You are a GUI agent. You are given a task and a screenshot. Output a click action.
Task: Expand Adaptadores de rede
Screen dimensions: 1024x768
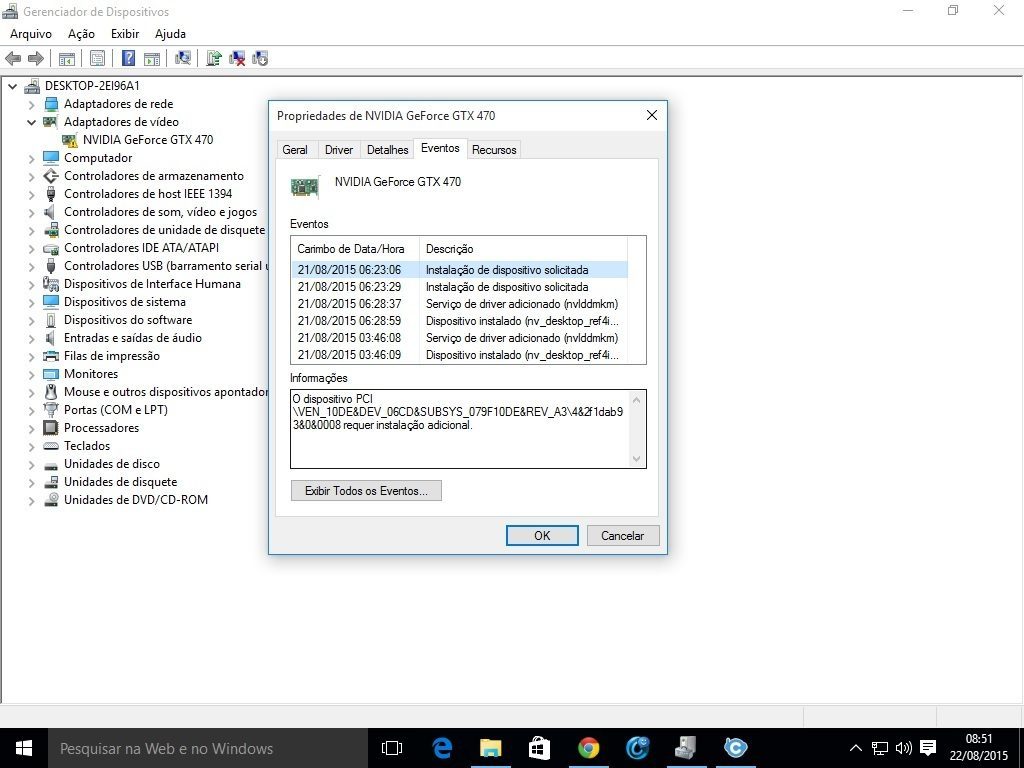[31, 104]
